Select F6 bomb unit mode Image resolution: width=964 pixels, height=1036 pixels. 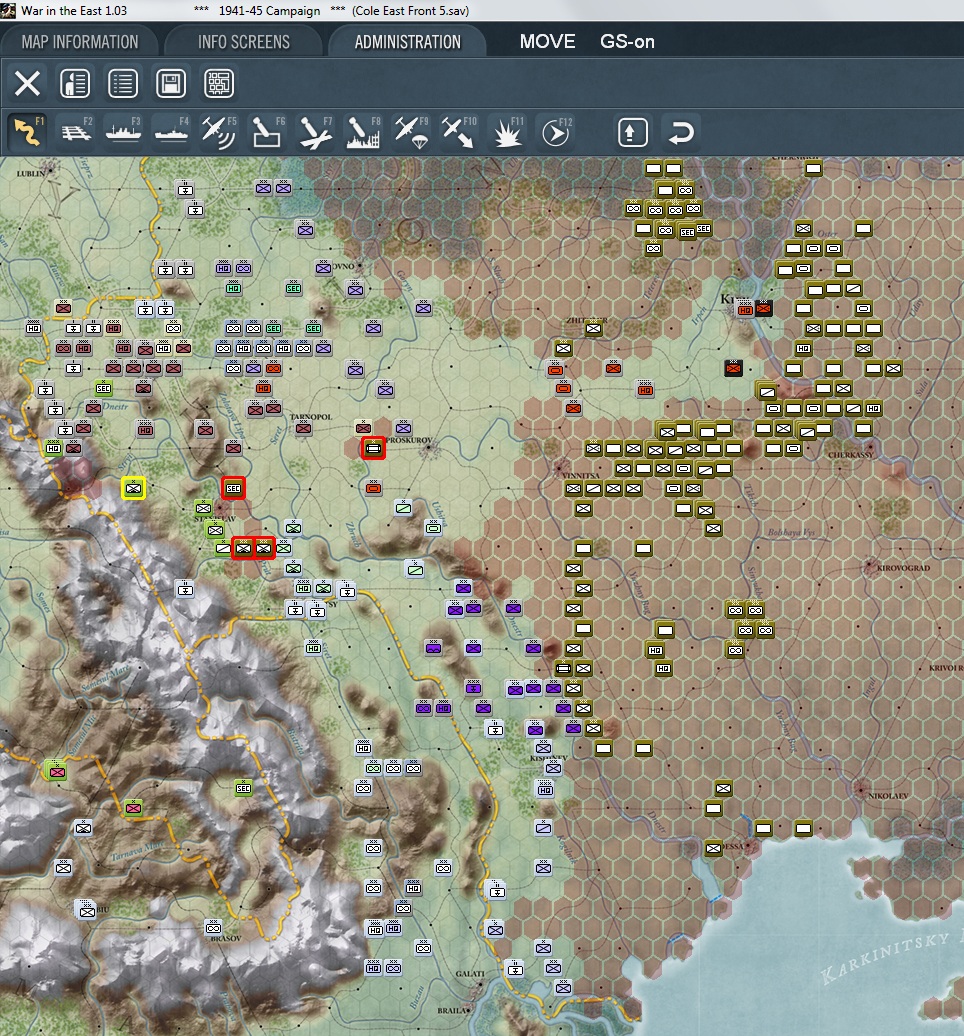point(267,131)
